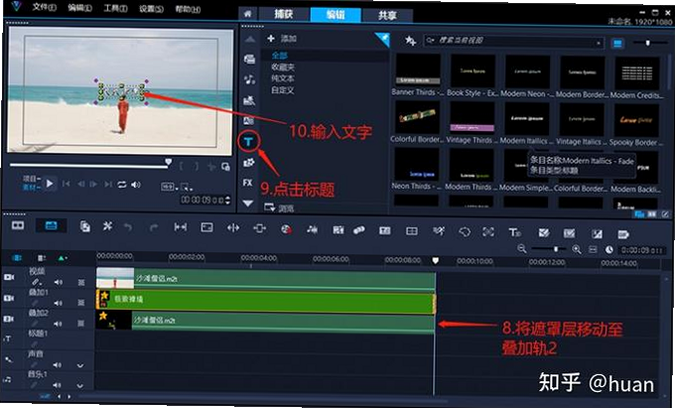
Task: Click the show all visible tracks icon
Action: pos(17,258)
